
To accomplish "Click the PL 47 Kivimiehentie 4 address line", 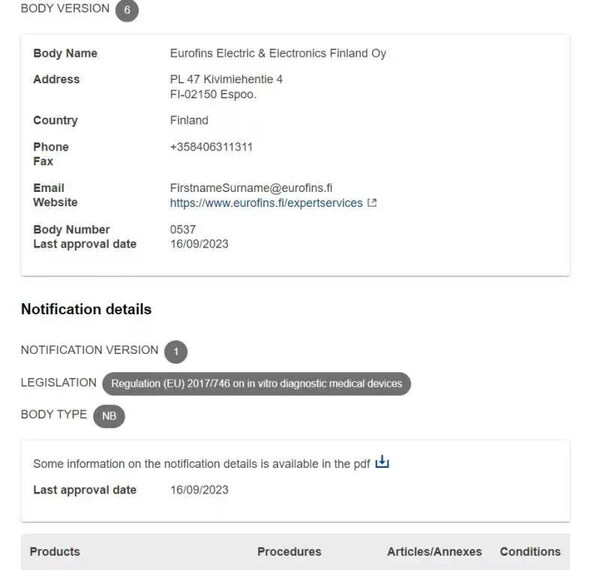I will 226,79.
